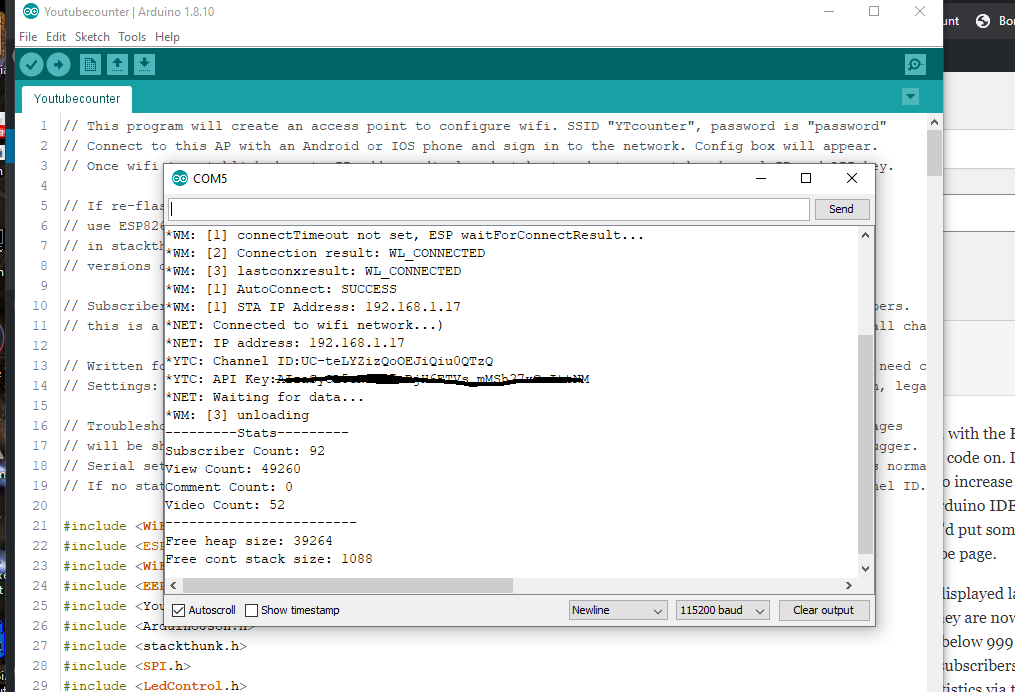Click the Send button in the serial monitor
Screen dimensions: 1015x692
tap(841, 209)
